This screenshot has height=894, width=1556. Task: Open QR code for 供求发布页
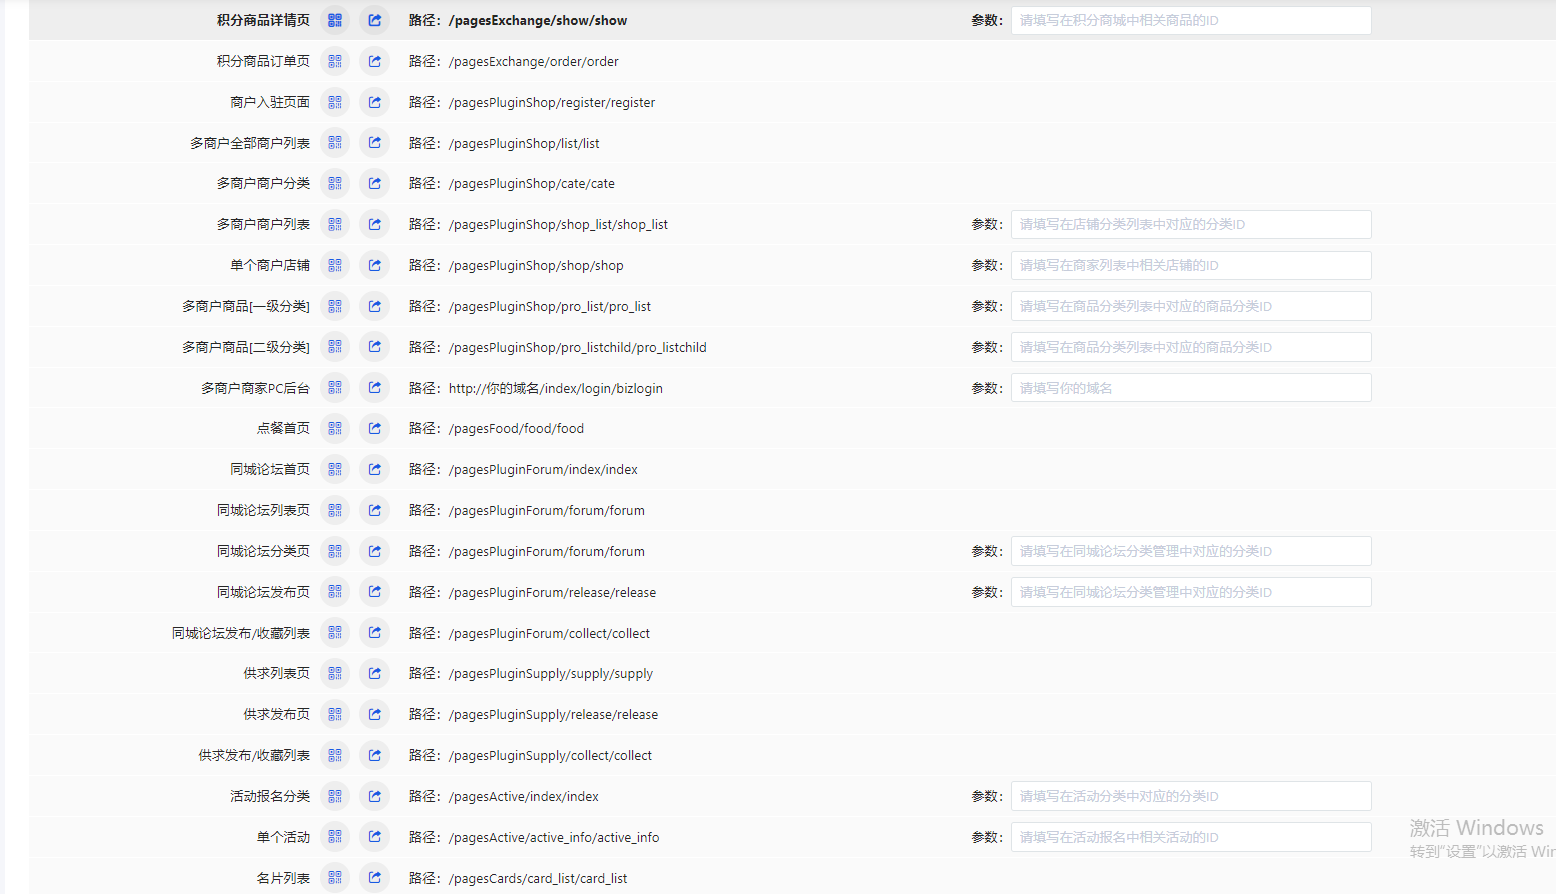(335, 714)
